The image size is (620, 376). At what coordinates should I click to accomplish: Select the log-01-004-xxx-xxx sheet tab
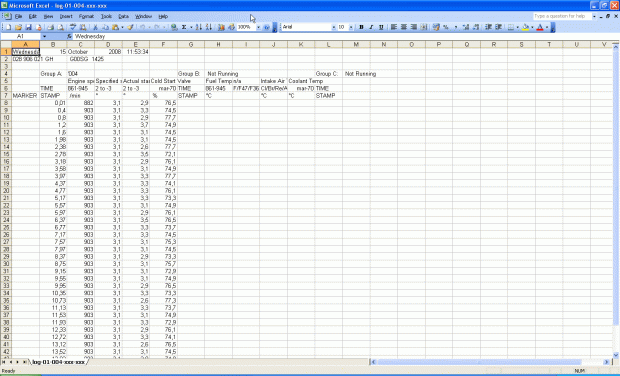59,362
